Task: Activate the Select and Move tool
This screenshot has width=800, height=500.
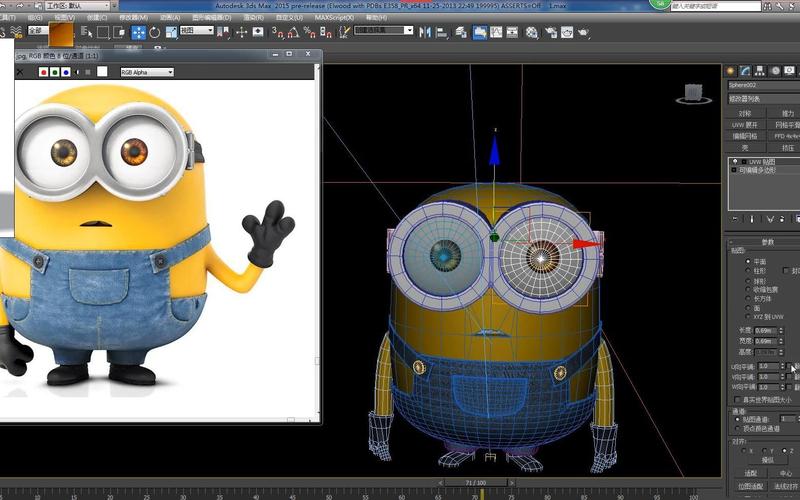Action: [x=138, y=33]
